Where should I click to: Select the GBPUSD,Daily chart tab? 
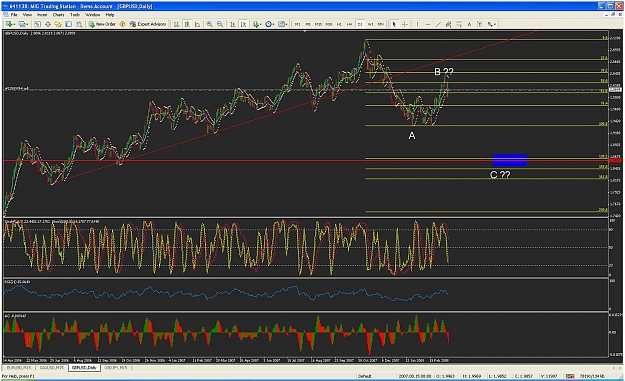[84, 367]
